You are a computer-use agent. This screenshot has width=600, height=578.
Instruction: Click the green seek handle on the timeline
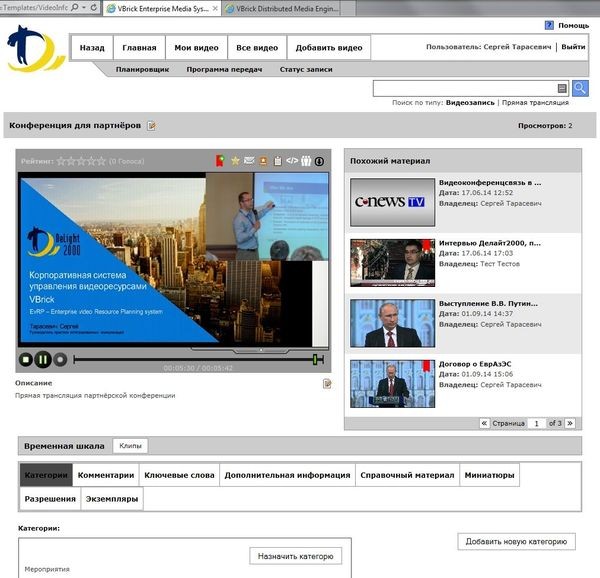click(x=315, y=359)
